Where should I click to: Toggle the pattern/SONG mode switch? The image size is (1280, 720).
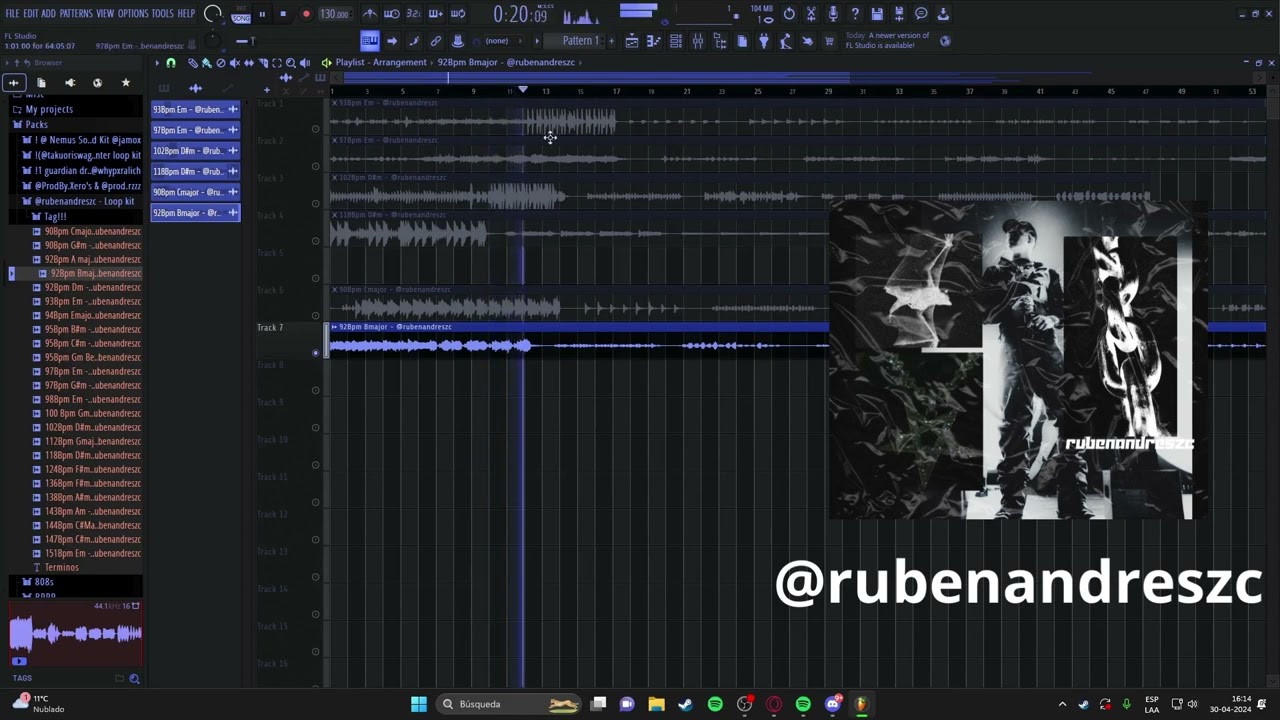pos(241,14)
